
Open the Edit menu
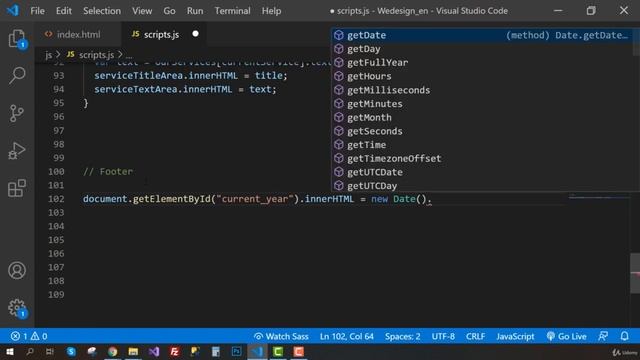pyautogui.click(x=64, y=11)
